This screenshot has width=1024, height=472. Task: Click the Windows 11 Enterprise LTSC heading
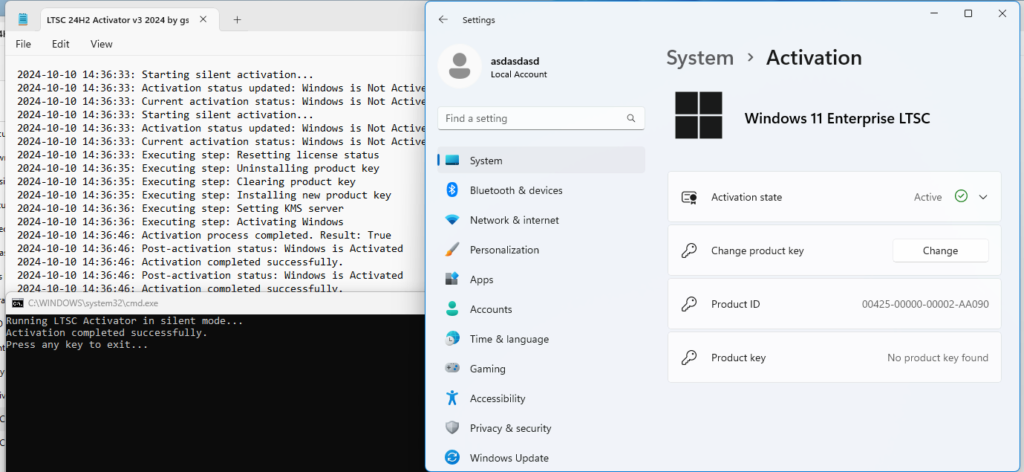[837, 119]
